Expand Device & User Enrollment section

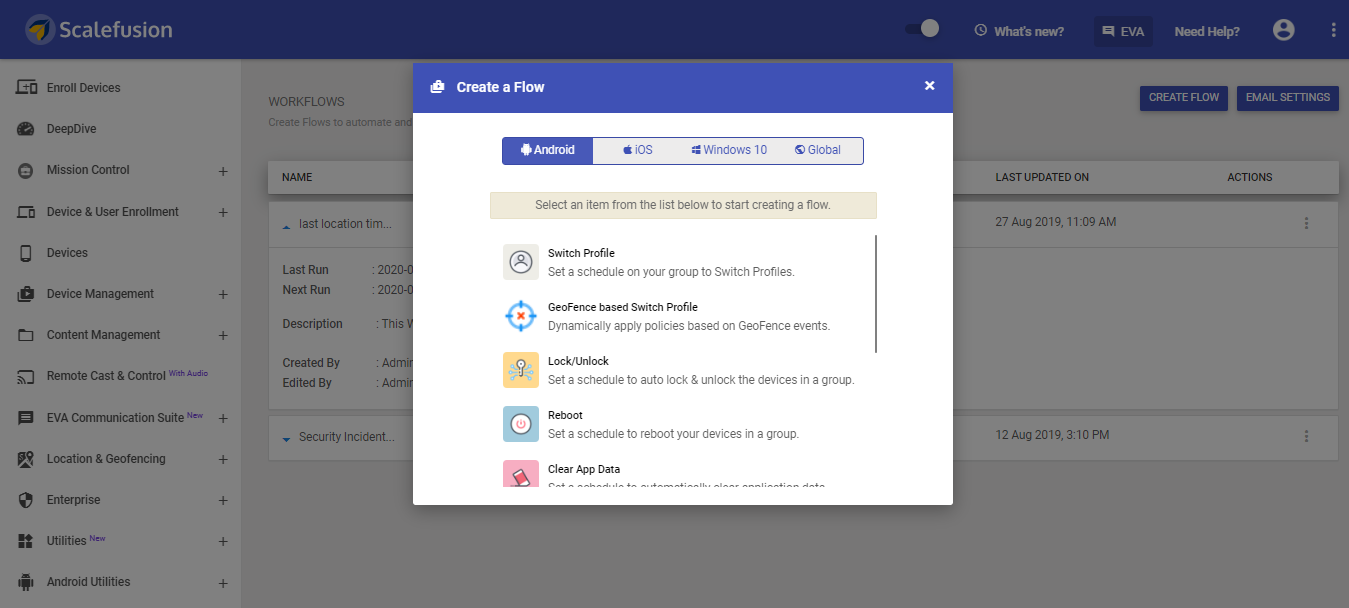point(223,212)
